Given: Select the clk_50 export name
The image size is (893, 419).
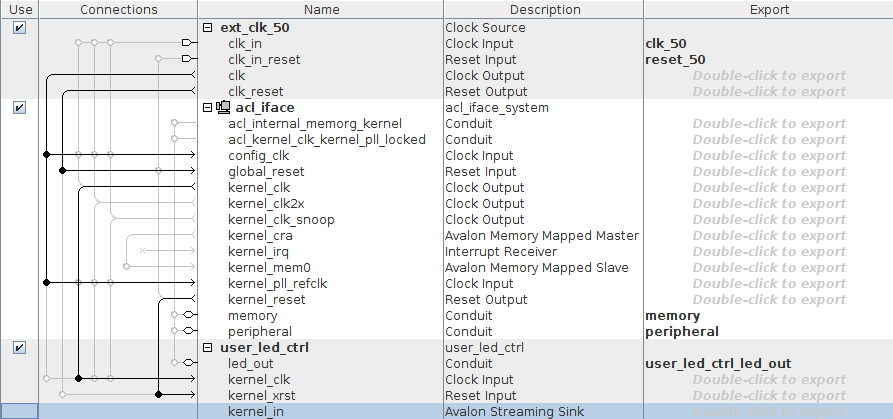Looking at the screenshot, I should tap(666, 44).
